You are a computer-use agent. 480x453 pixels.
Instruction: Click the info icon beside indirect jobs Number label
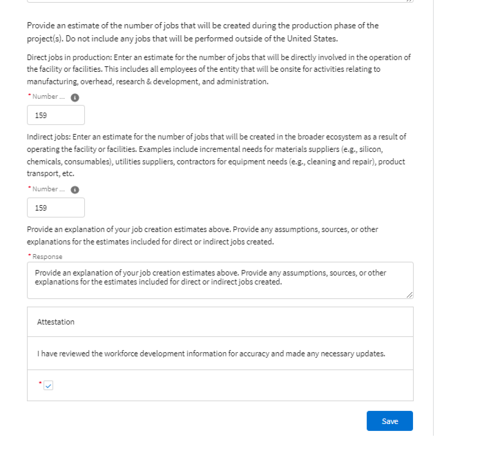(75, 190)
